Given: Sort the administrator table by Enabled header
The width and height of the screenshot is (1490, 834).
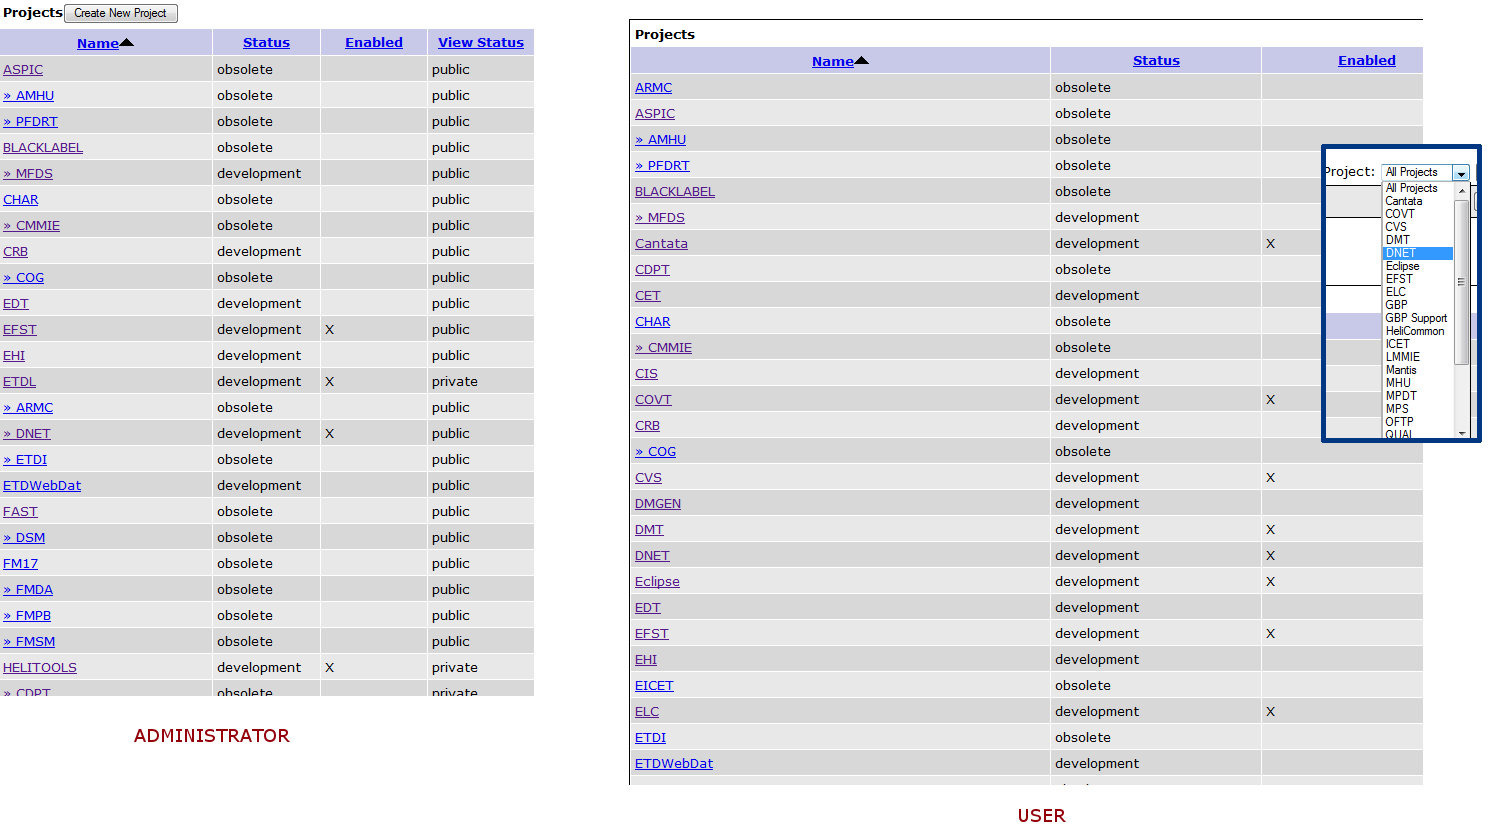Looking at the screenshot, I should 373,43.
